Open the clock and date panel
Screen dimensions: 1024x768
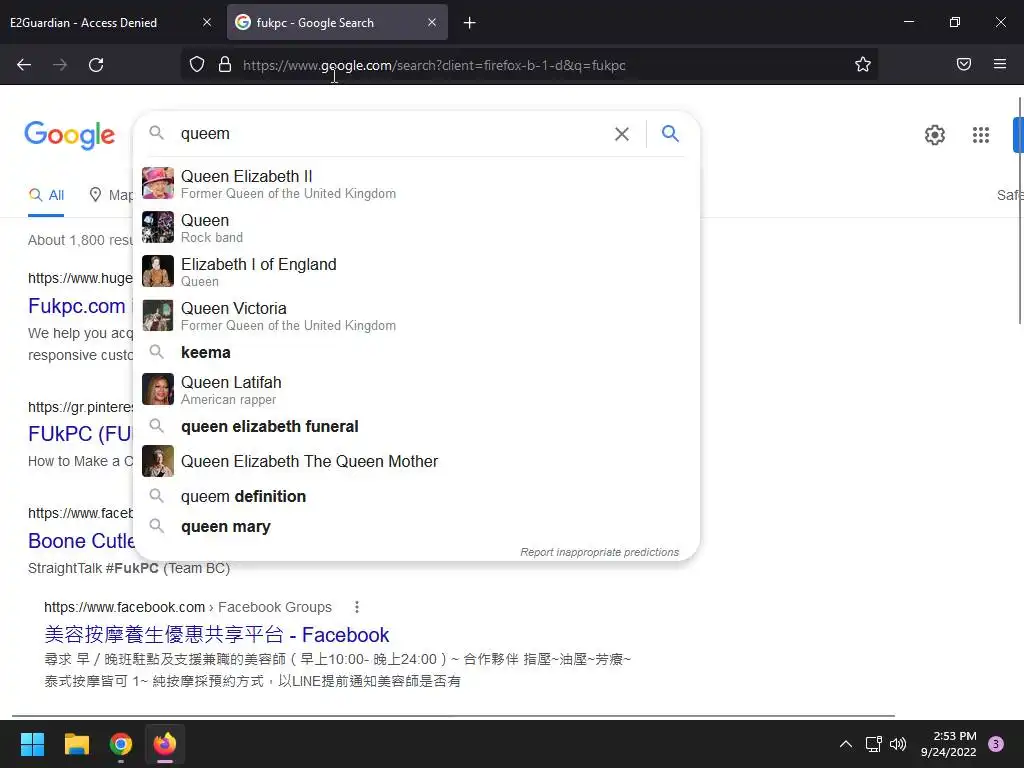pyautogui.click(x=948, y=744)
